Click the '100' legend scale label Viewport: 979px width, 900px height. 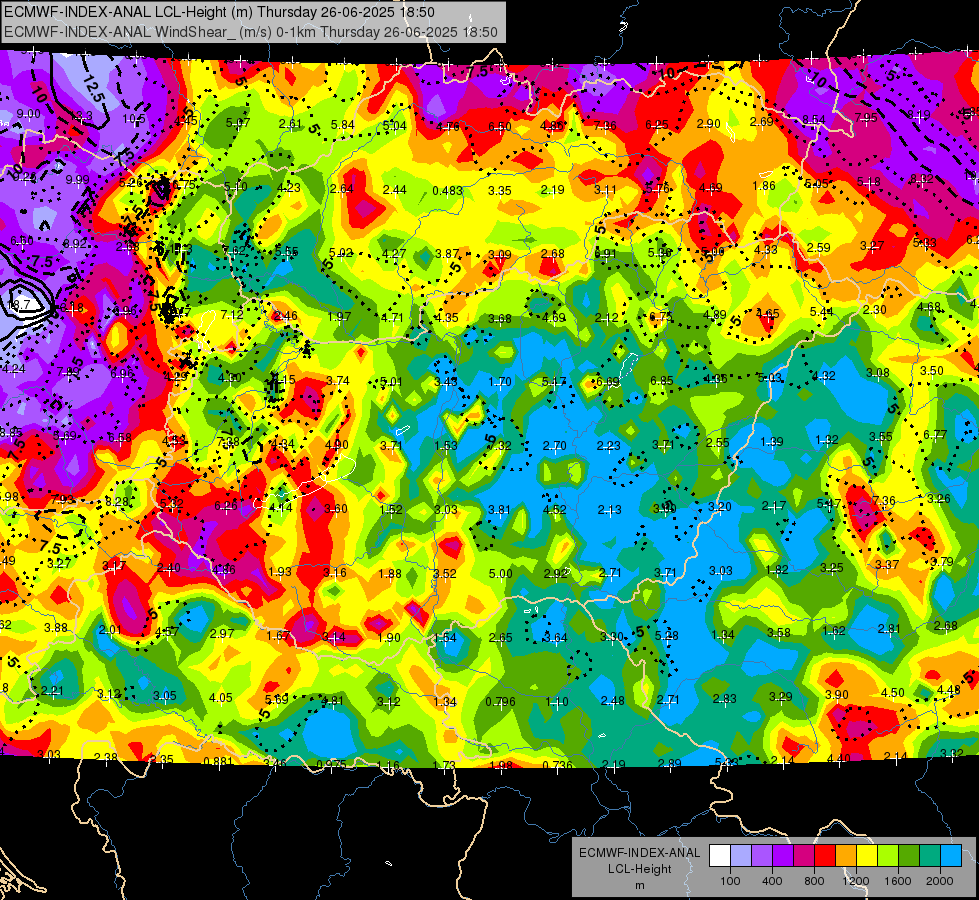pos(731,881)
